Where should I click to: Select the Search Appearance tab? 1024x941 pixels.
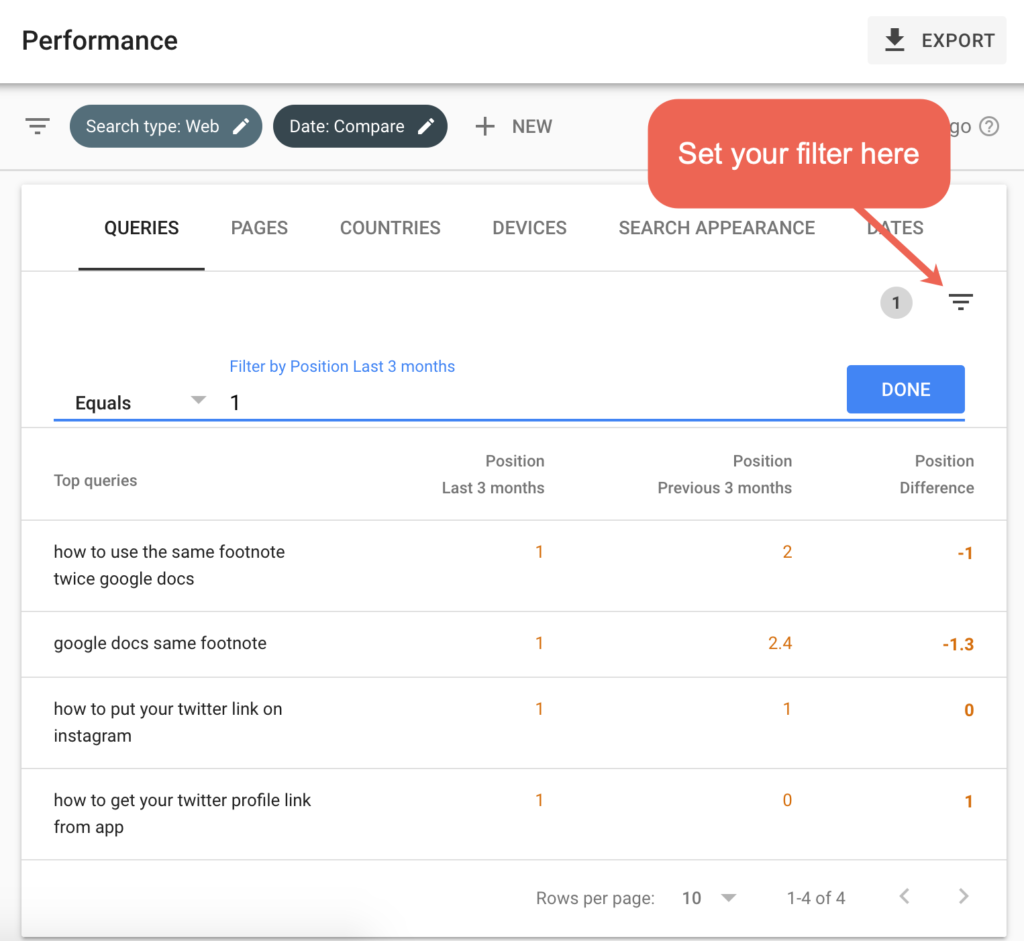point(716,228)
